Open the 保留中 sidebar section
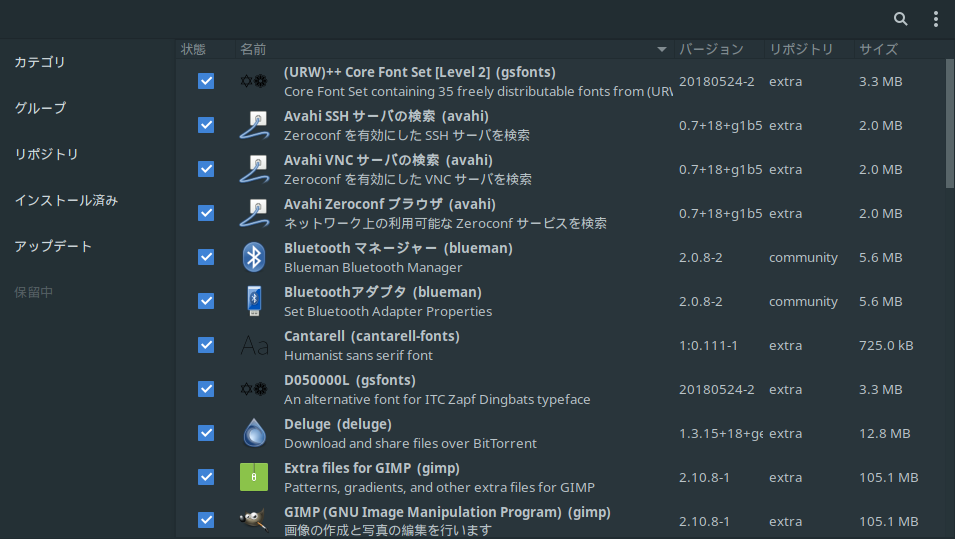 click(33, 292)
